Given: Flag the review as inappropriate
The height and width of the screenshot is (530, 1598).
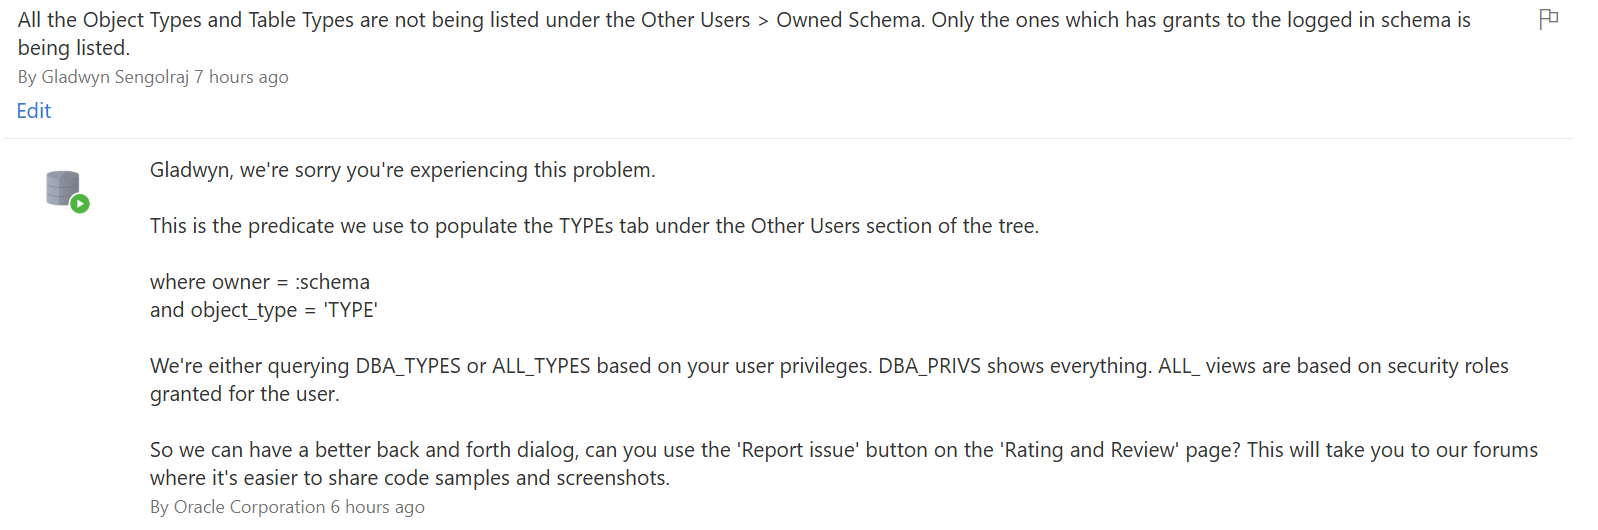Looking at the screenshot, I should pyautogui.click(x=1548, y=19).
